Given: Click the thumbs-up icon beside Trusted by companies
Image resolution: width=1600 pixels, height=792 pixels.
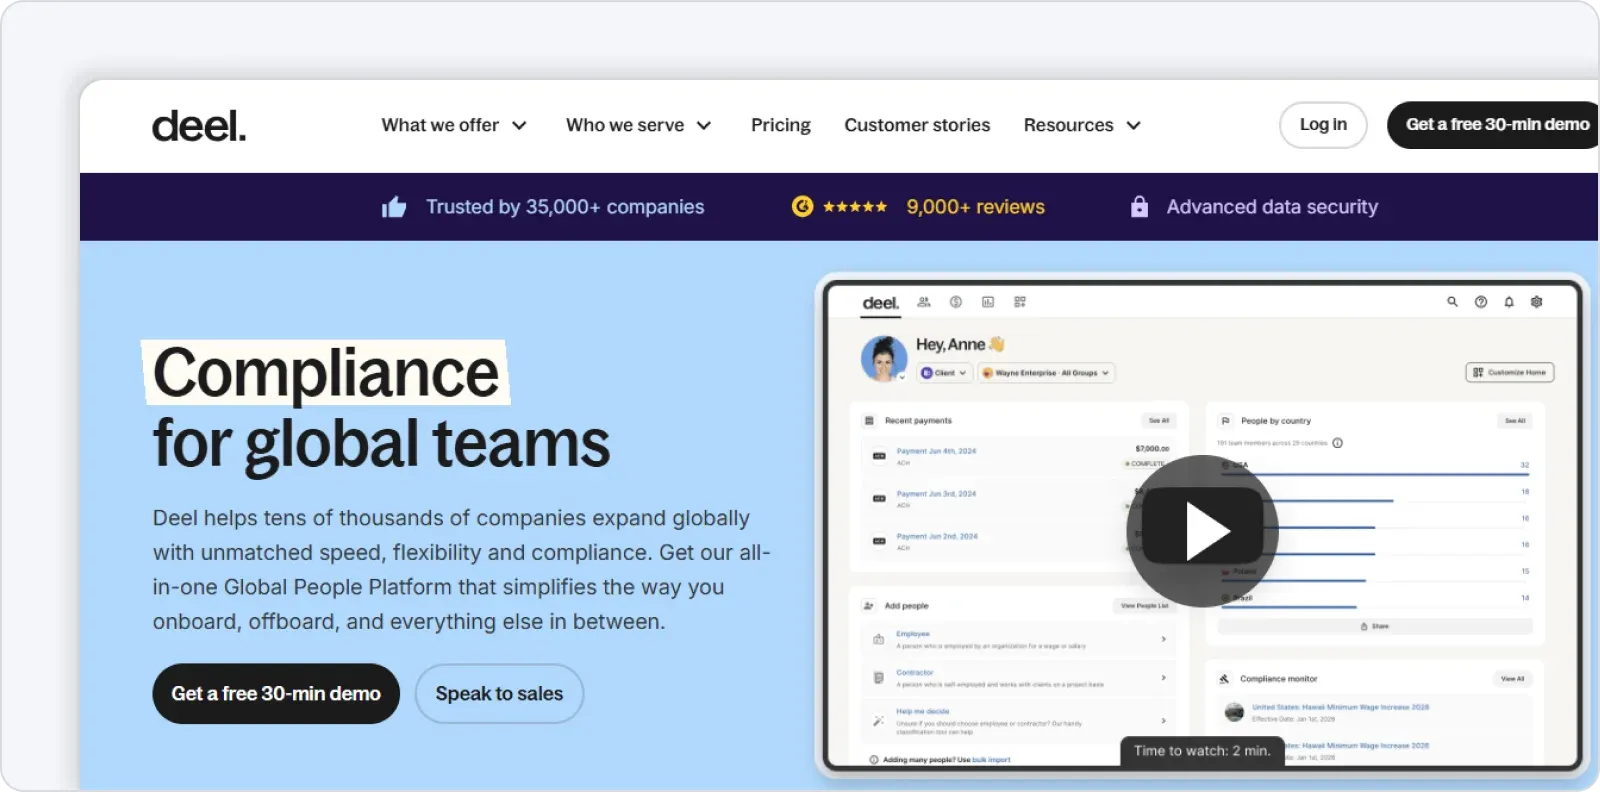Looking at the screenshot, I should coord(394,207).
